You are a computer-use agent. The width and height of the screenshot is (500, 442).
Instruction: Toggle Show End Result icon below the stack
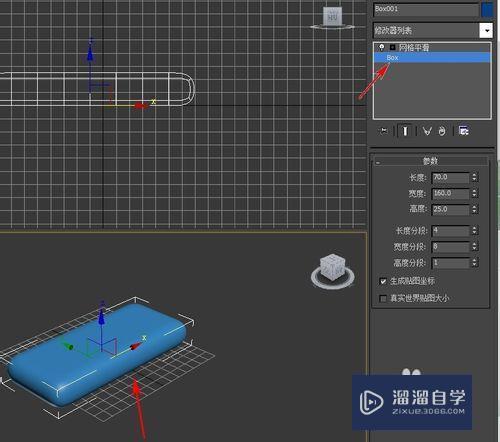(x=405, y=131)
